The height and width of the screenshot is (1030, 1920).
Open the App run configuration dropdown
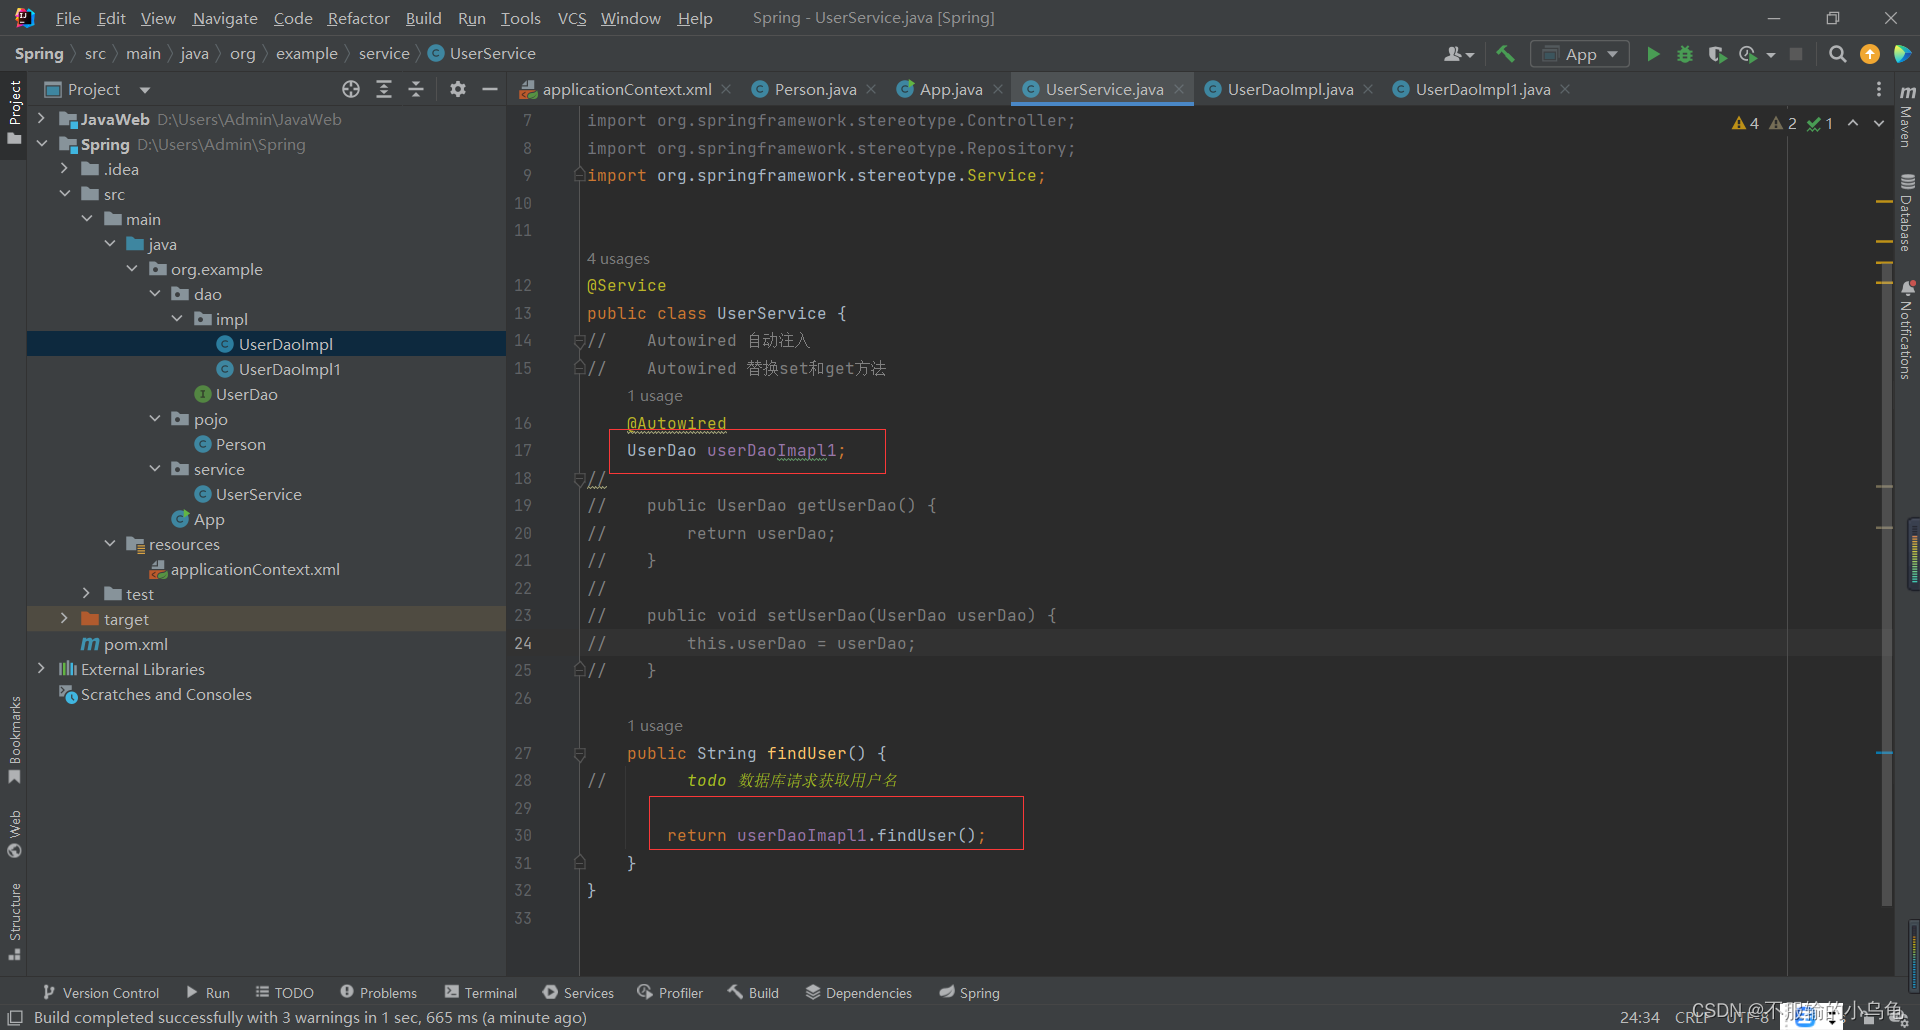[1580, 54]
